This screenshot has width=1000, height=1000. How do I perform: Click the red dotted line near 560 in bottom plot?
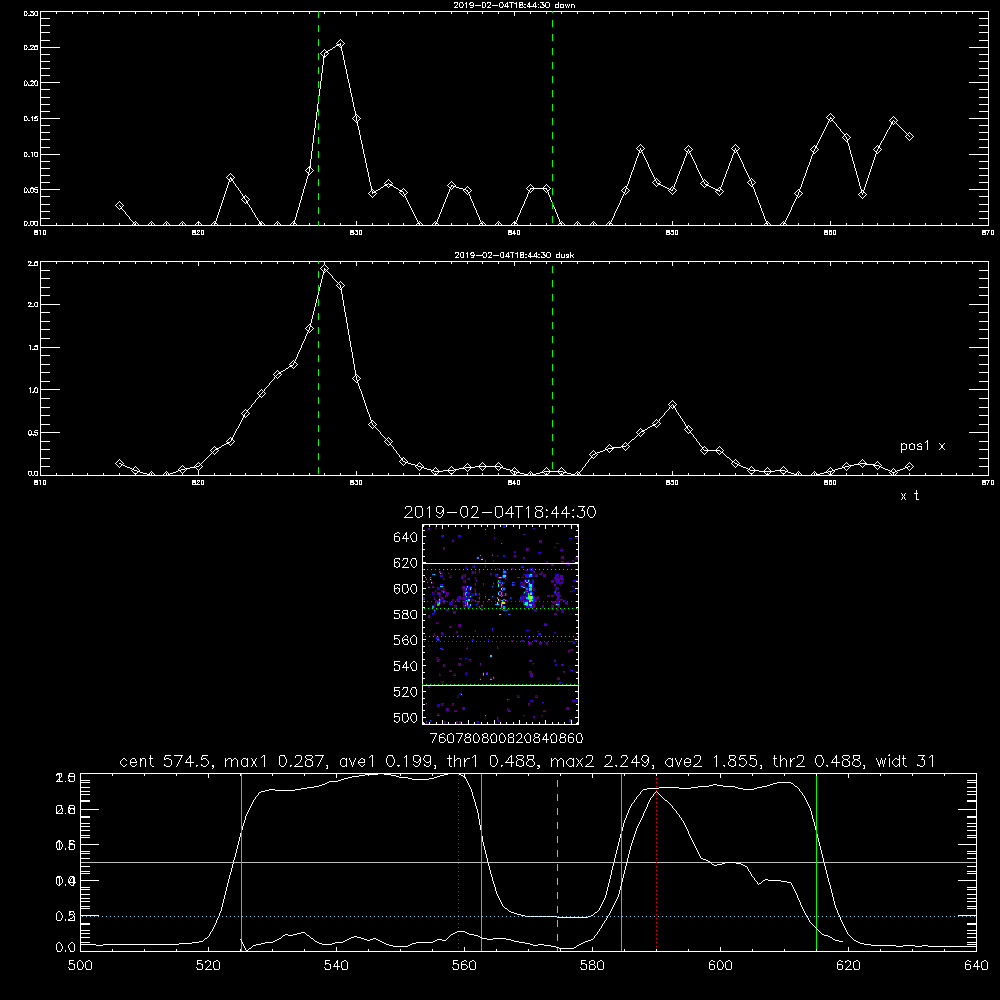coord(459,862)
